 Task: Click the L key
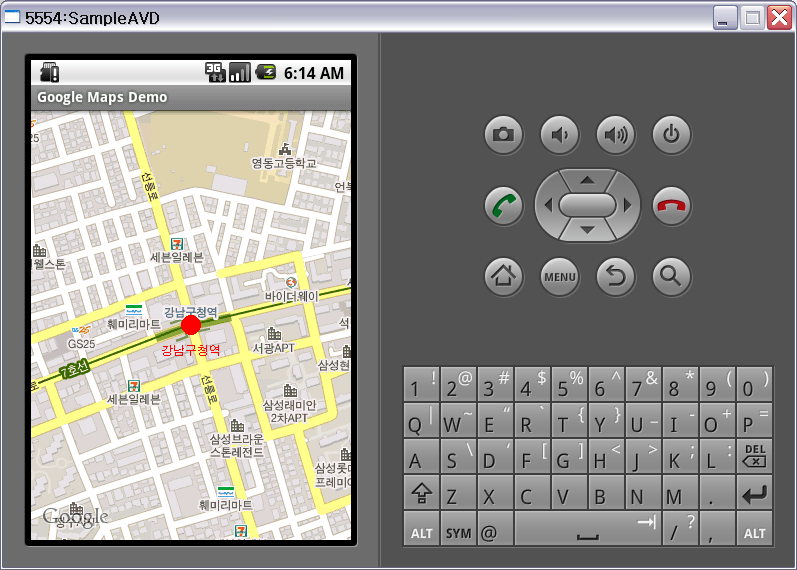tap(717, 456)
